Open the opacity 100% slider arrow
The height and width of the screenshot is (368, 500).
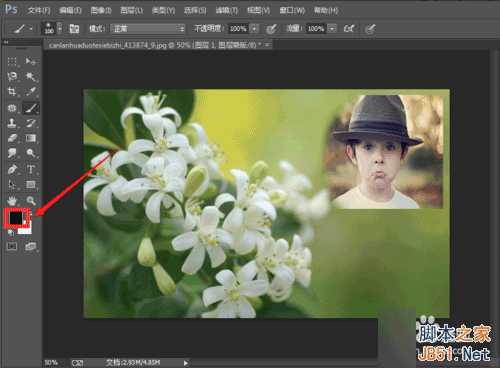coord(254,29)
